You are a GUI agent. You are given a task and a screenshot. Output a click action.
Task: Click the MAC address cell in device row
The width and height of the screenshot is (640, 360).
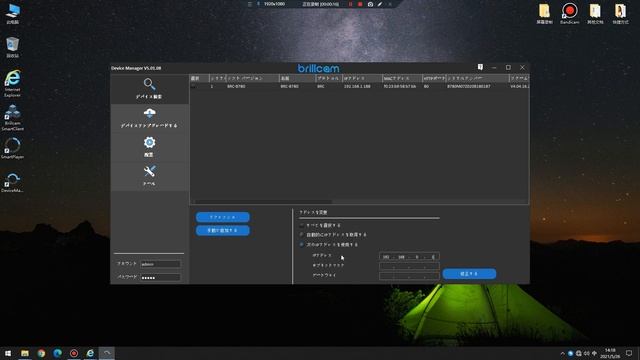(400, 87)
